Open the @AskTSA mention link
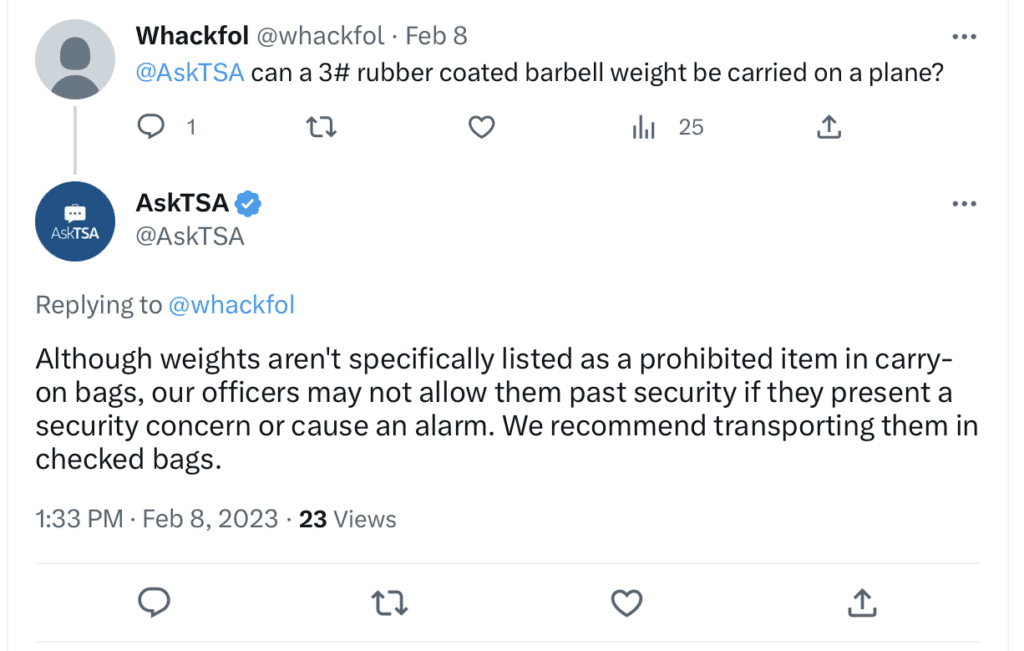 [189, 72]
